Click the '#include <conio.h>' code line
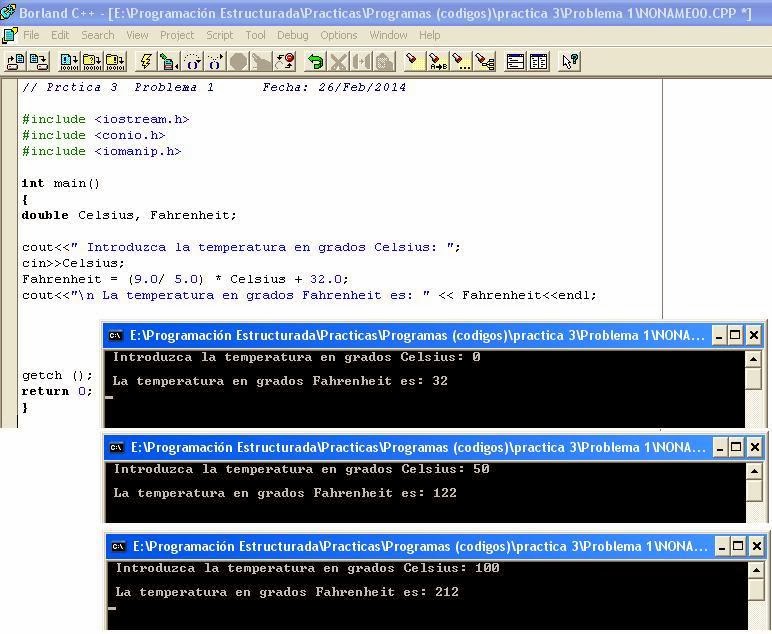The image size is (772, 634). (94, 135)
